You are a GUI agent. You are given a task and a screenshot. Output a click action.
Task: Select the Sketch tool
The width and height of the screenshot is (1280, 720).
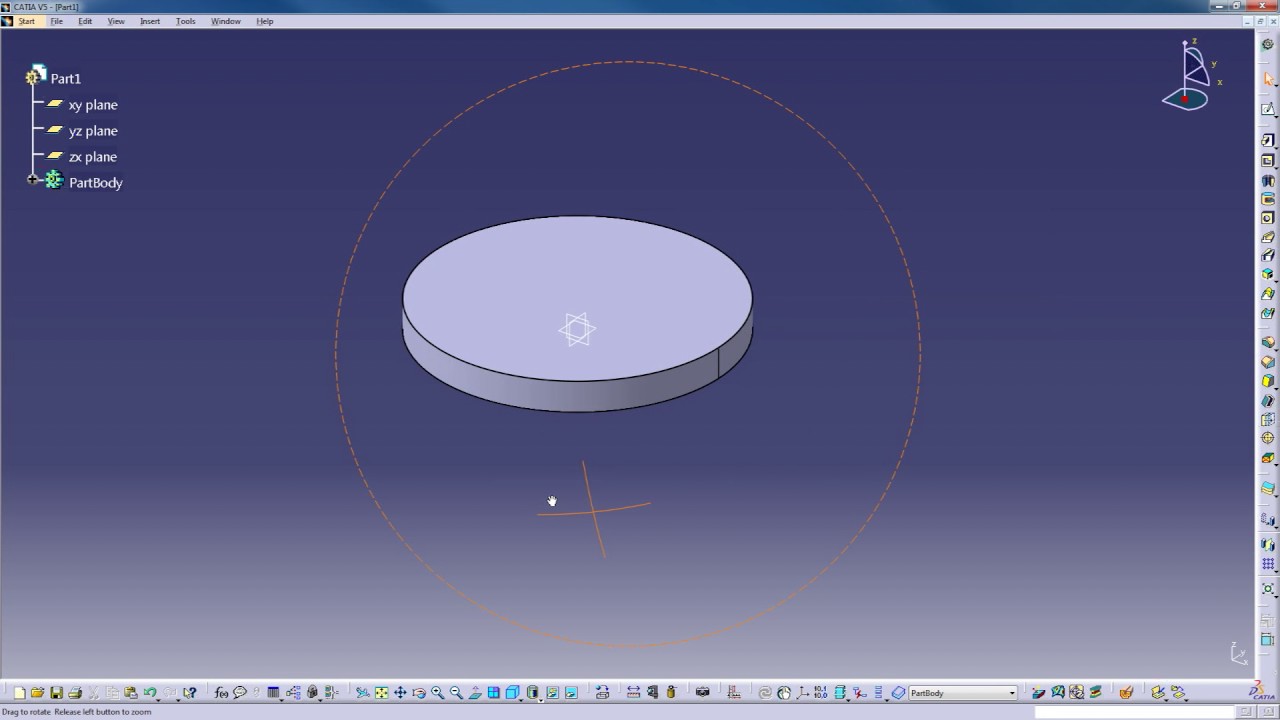(1267, 108)
